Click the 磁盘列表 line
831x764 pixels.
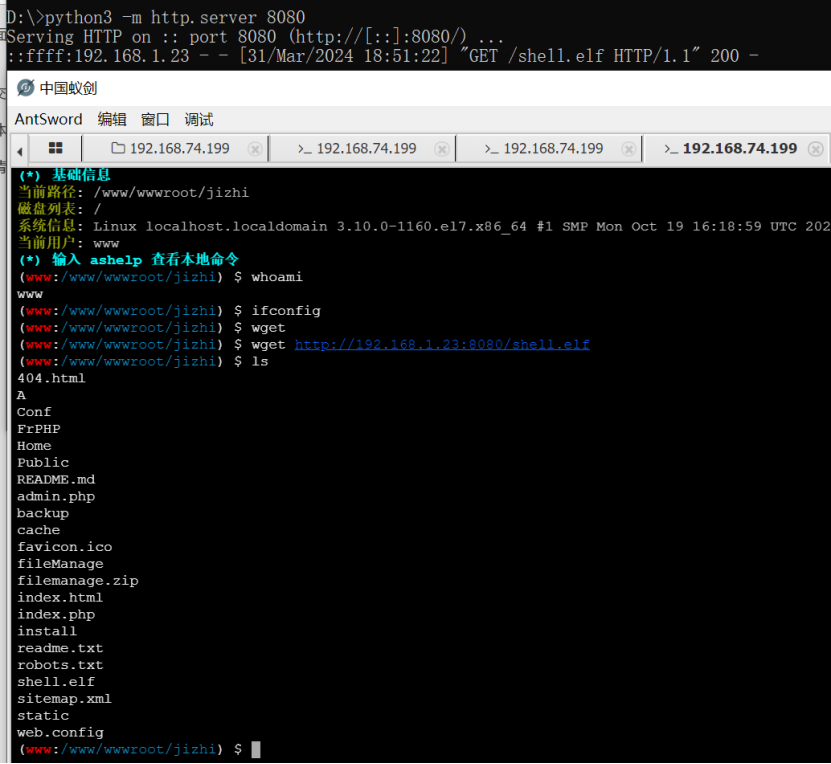tap(59, 209)
